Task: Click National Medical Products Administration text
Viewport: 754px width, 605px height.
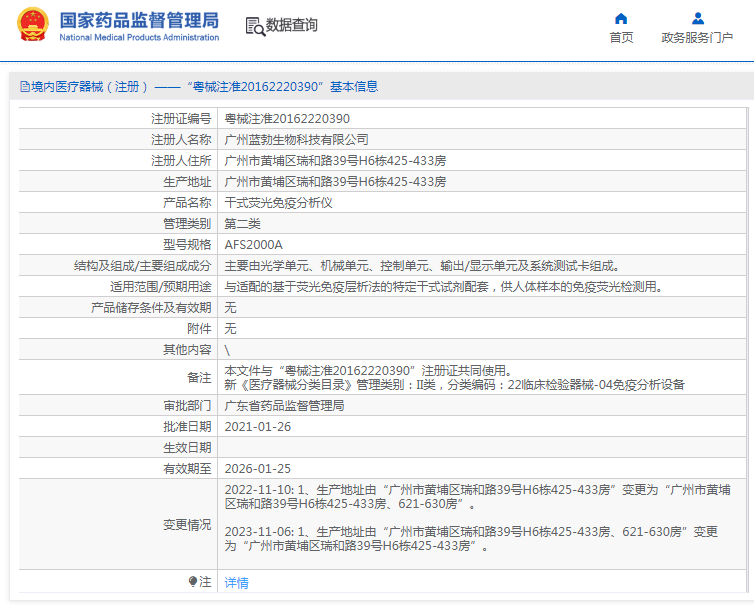Action: [139, 38]
